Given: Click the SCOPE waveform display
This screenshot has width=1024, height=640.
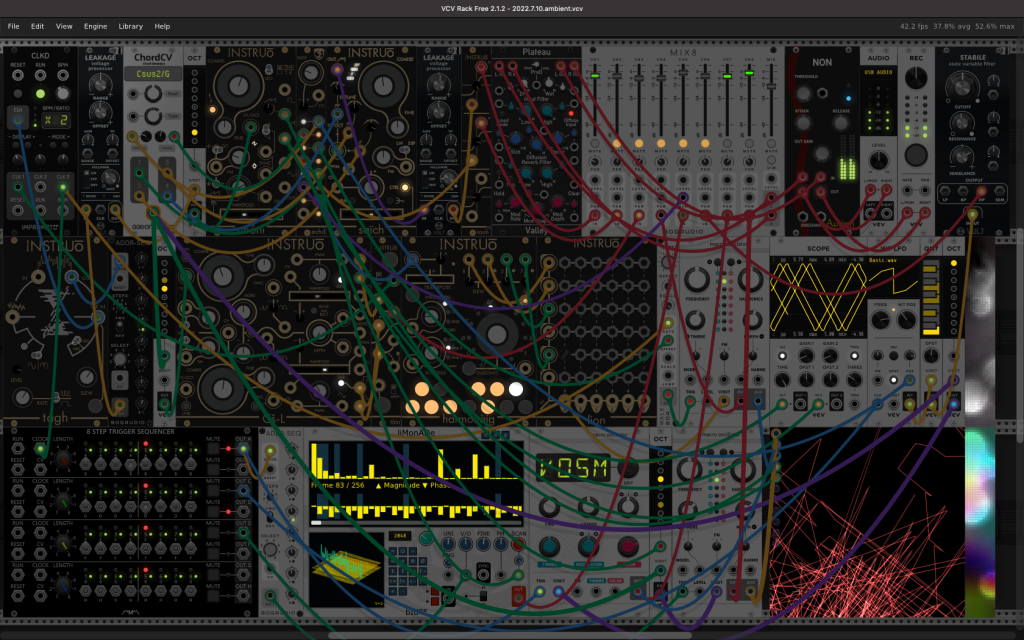Looking at the screenshot, I should coord(820,296).
